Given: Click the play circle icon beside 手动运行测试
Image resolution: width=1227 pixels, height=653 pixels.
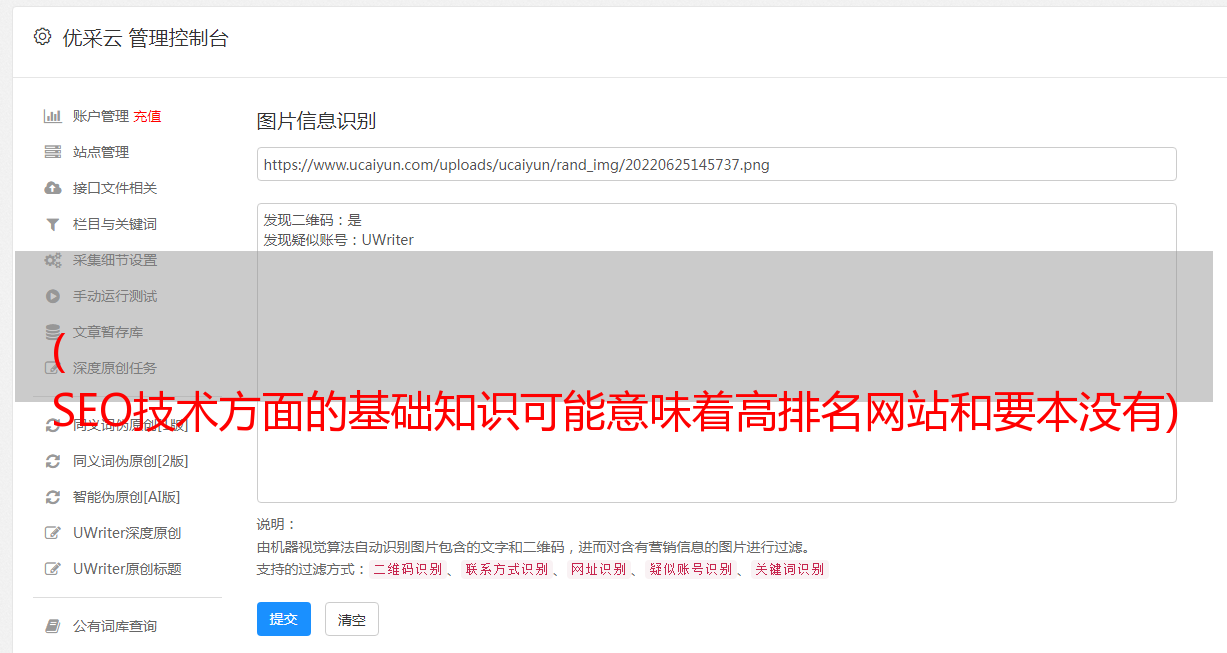Looking at the screenshot, I should coord(53,296).
